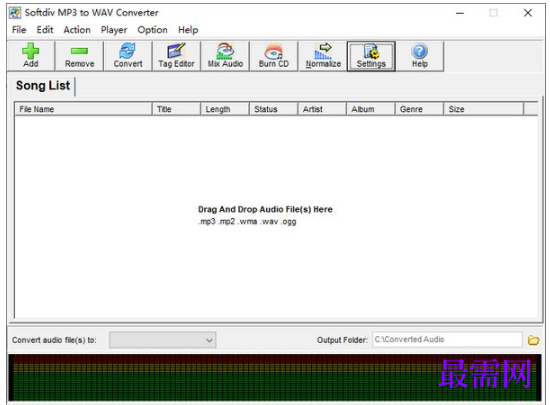Sort by the Album column header
The image size is (550, 405).
pyautogui.click(x=371, y=109)
